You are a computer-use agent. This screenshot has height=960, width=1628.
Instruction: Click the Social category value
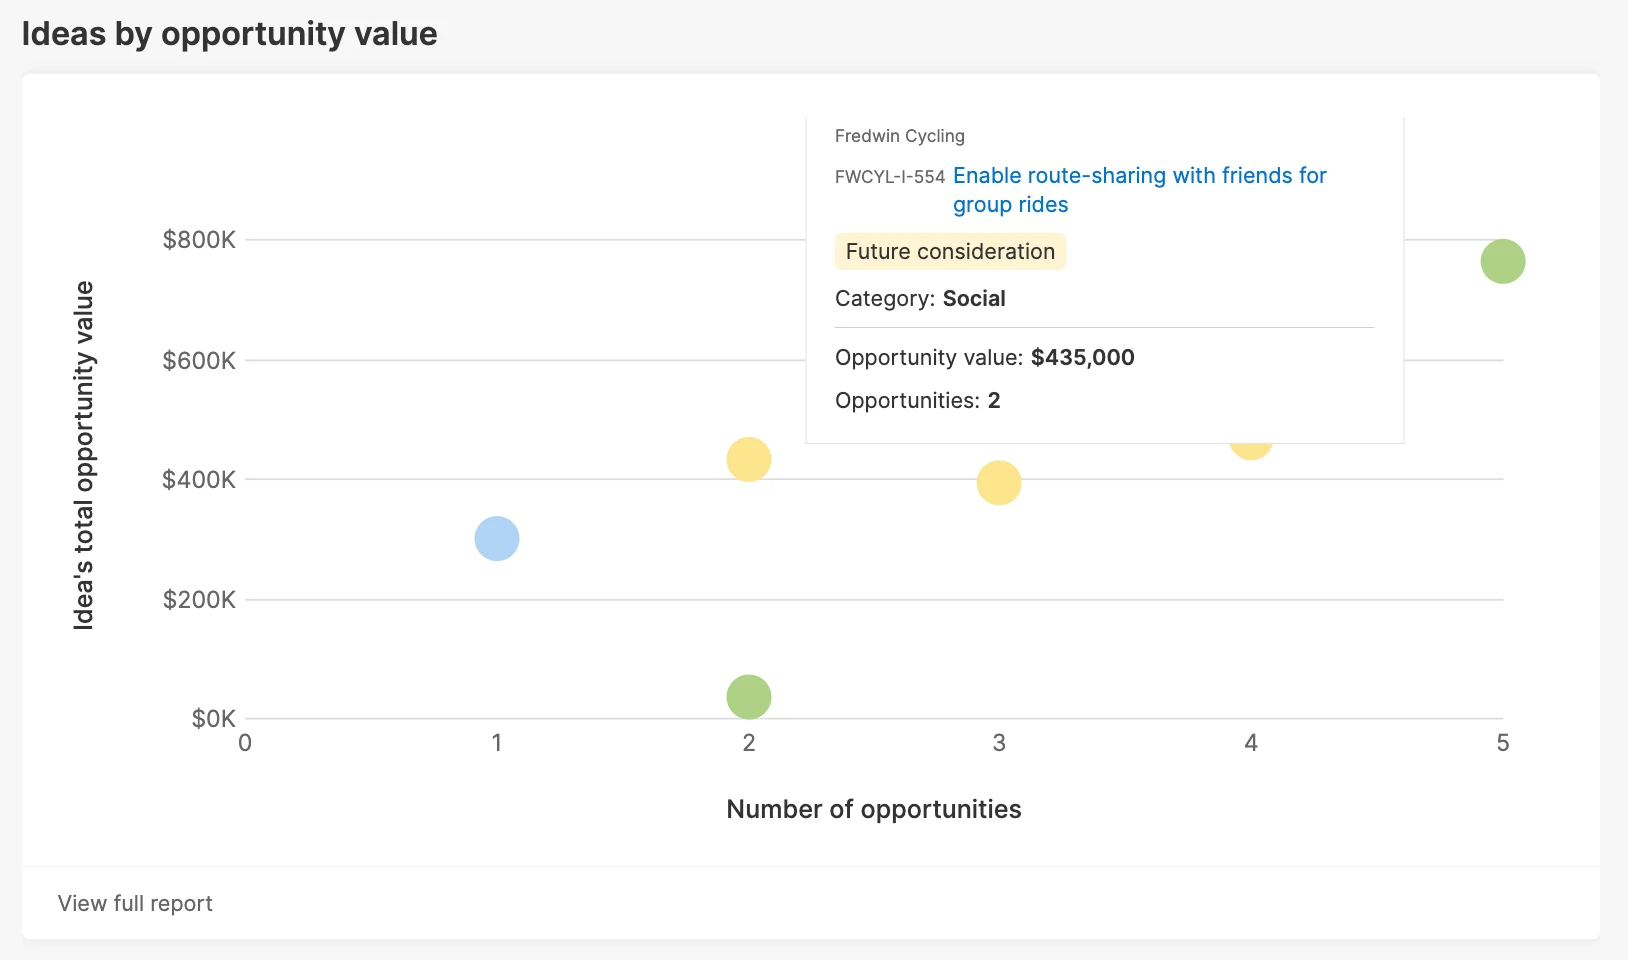coord(975,298)
